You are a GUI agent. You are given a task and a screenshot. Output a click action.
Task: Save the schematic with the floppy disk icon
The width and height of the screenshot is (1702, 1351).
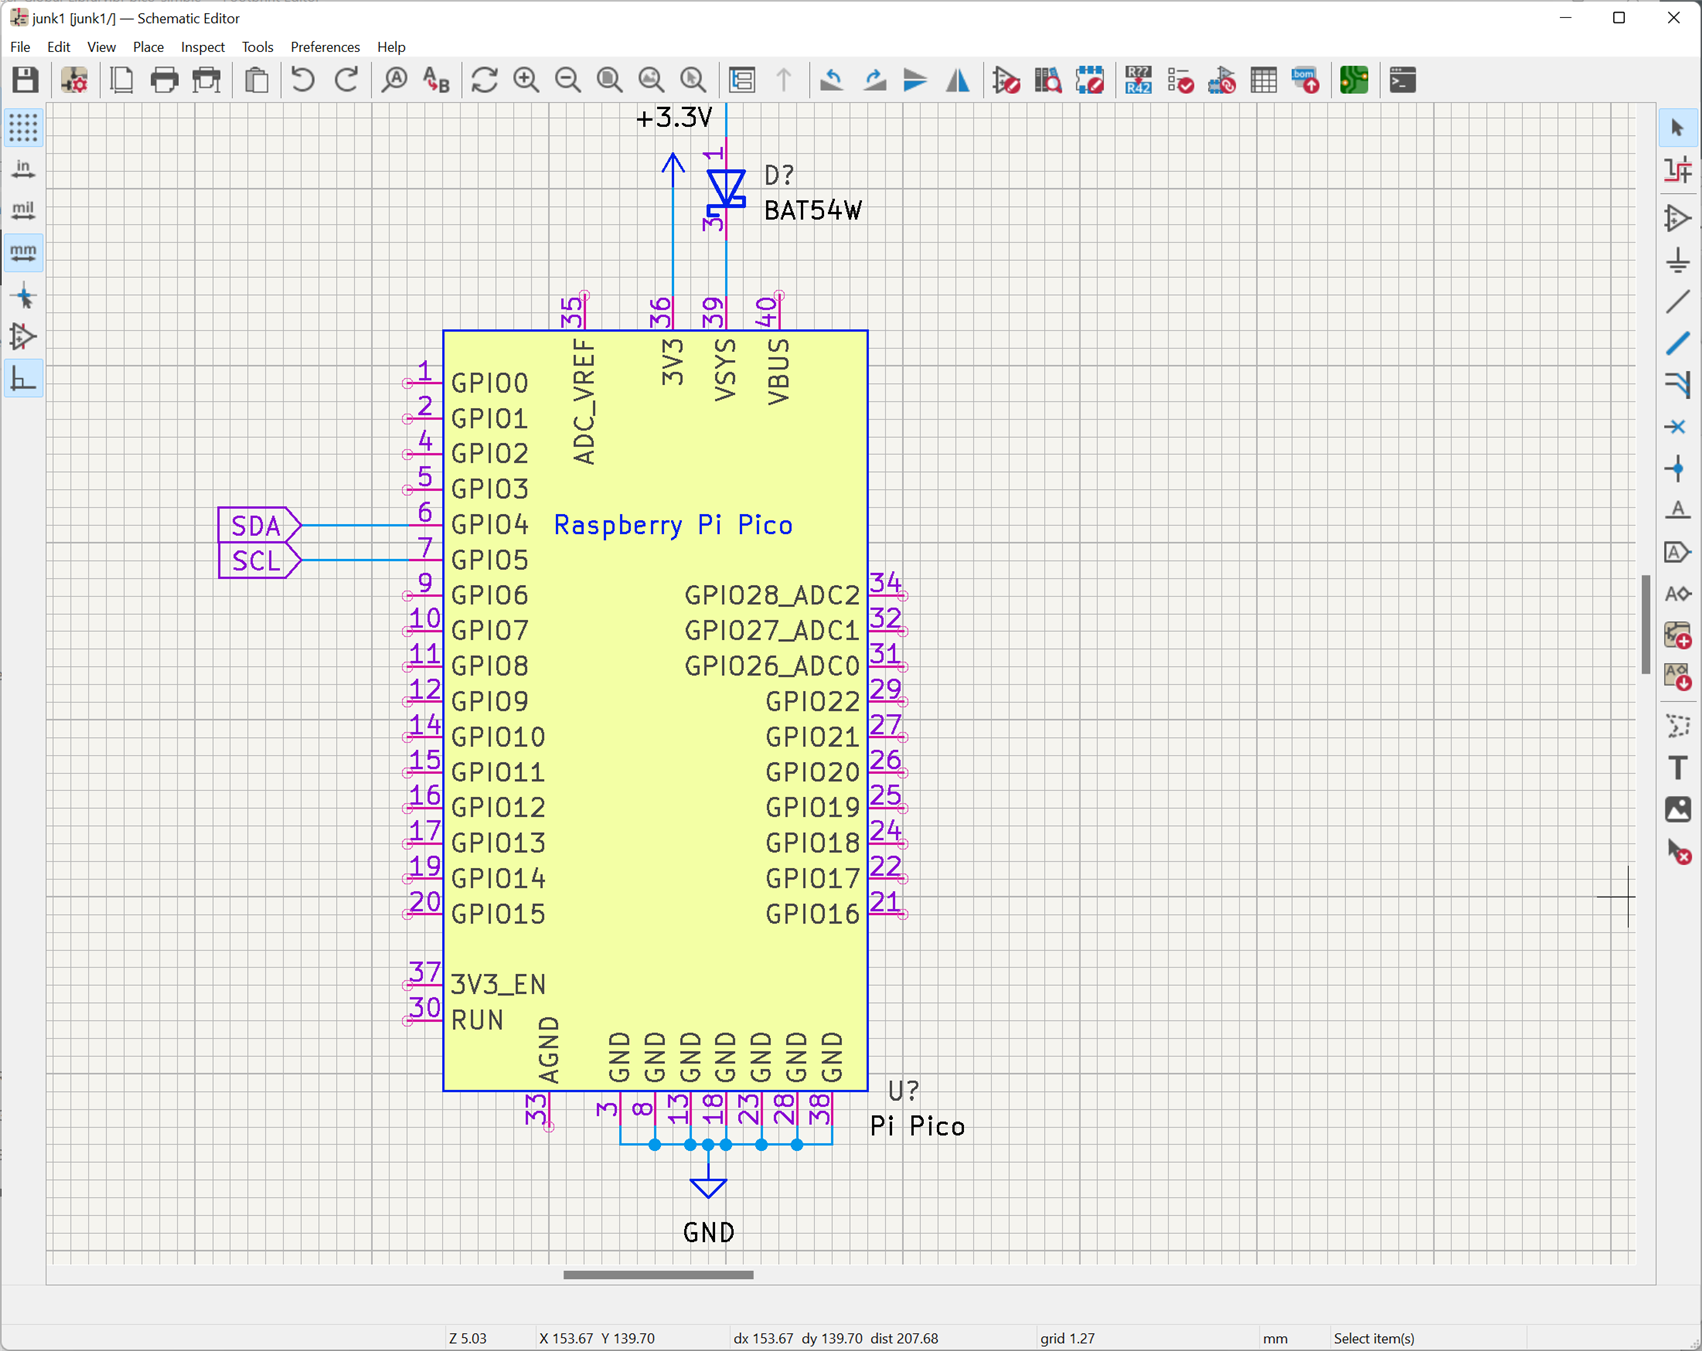tap(25, 80)
